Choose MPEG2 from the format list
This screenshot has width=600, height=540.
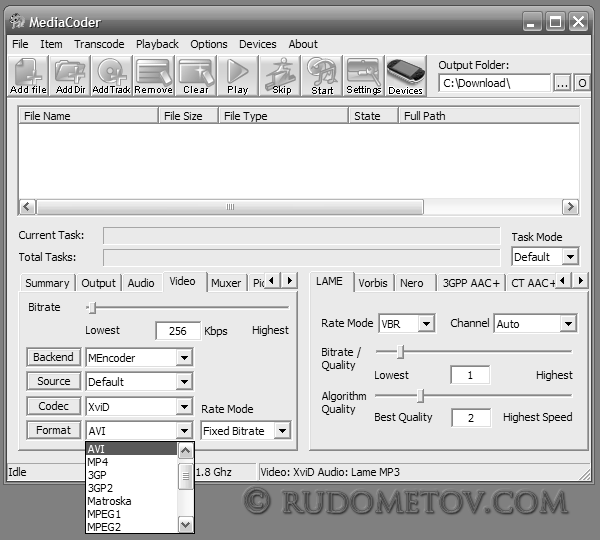point(132,527)
